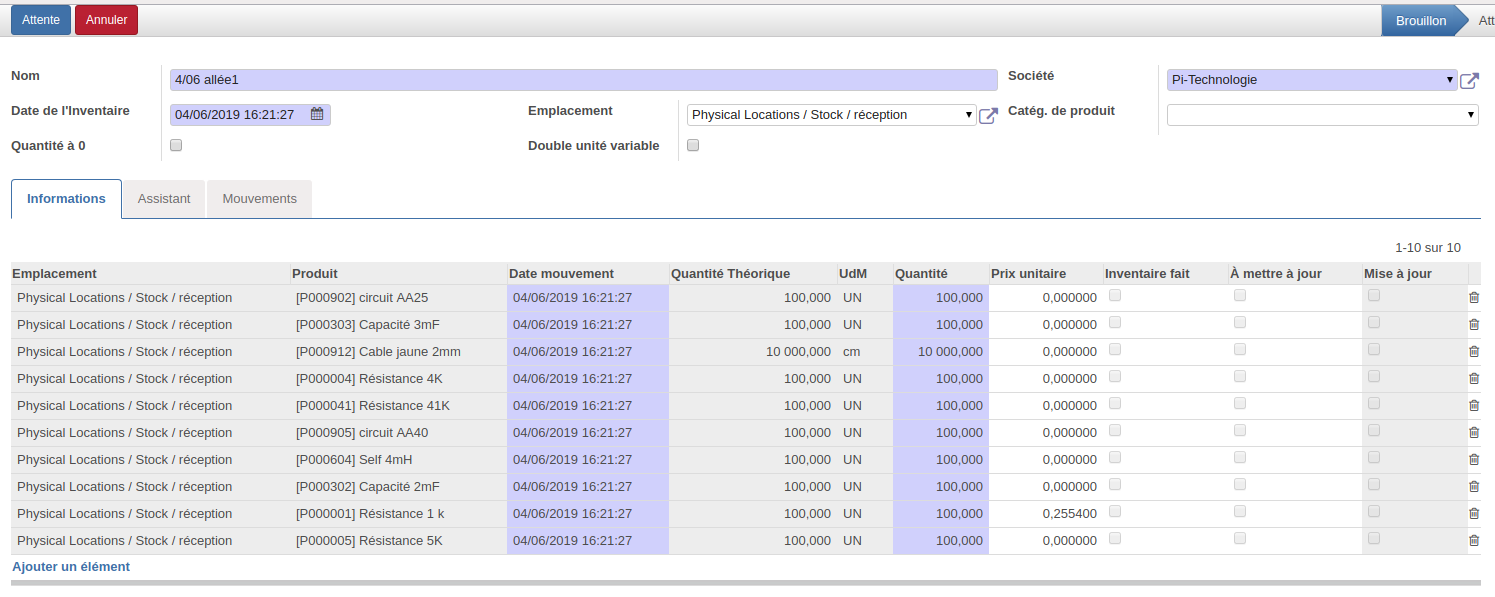Delete the Cable jaune 2mm row via trash icon
The height and width of the screenshot is (597, 1495).
pos(1474,351)
